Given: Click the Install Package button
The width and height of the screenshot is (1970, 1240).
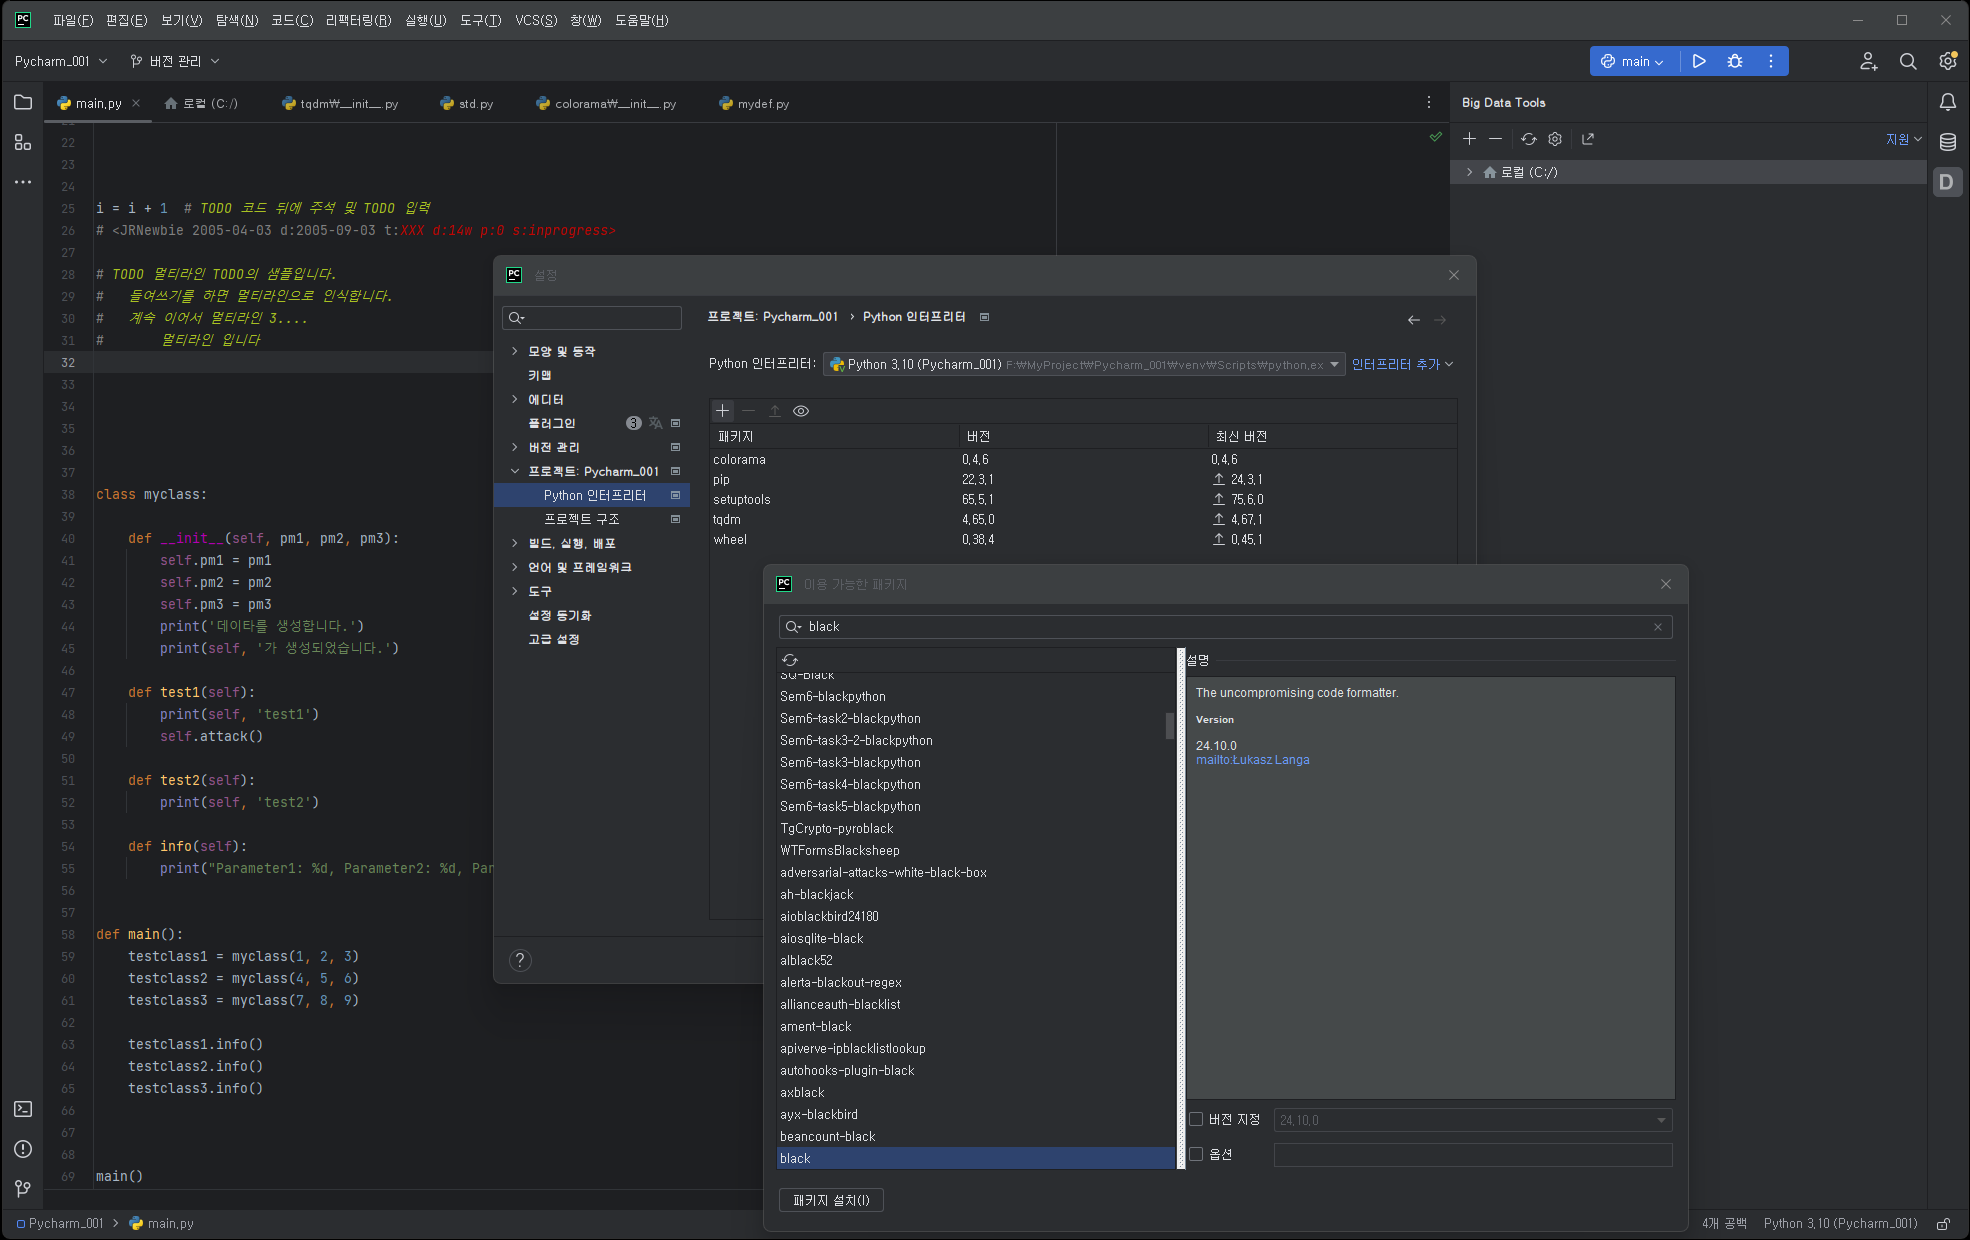Looking at the screenshot, I should [831, 1200].
